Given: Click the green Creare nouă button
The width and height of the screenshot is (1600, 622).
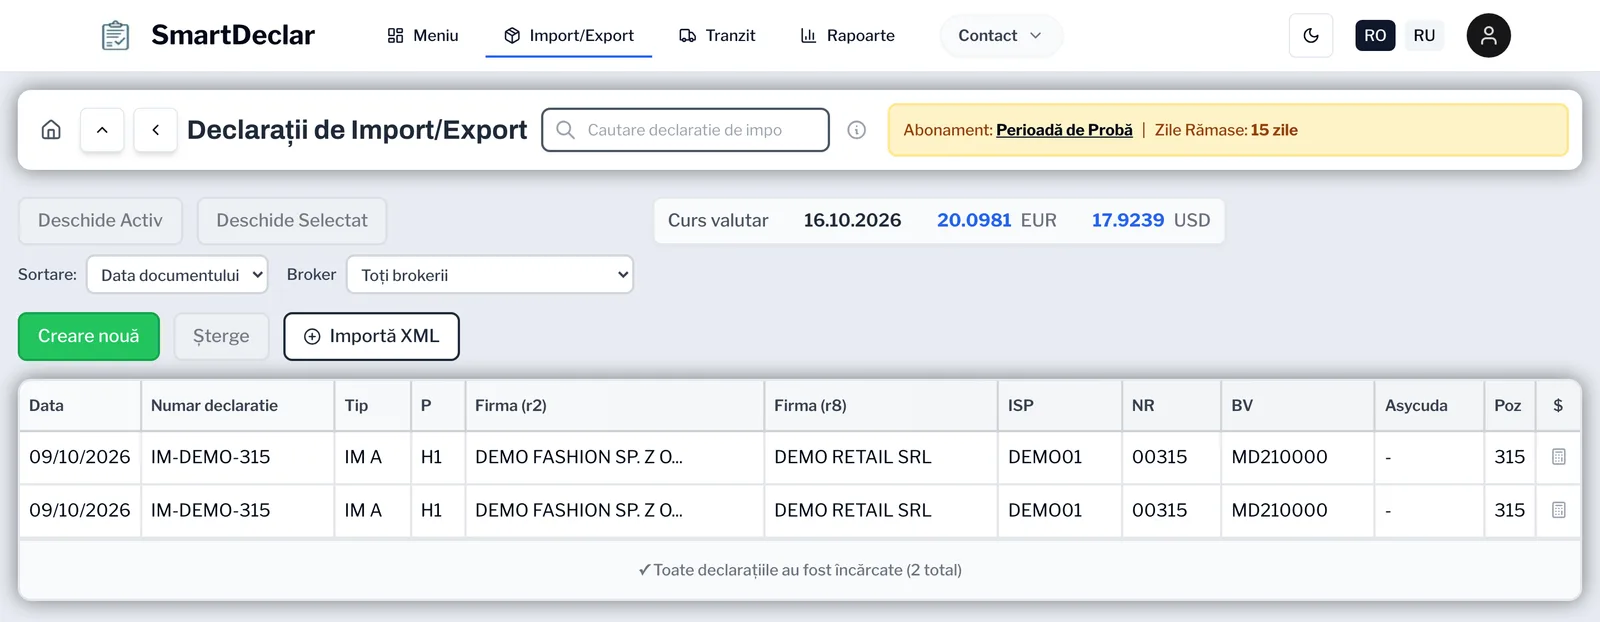Looking at the screenshot, I should click(89, 336).
